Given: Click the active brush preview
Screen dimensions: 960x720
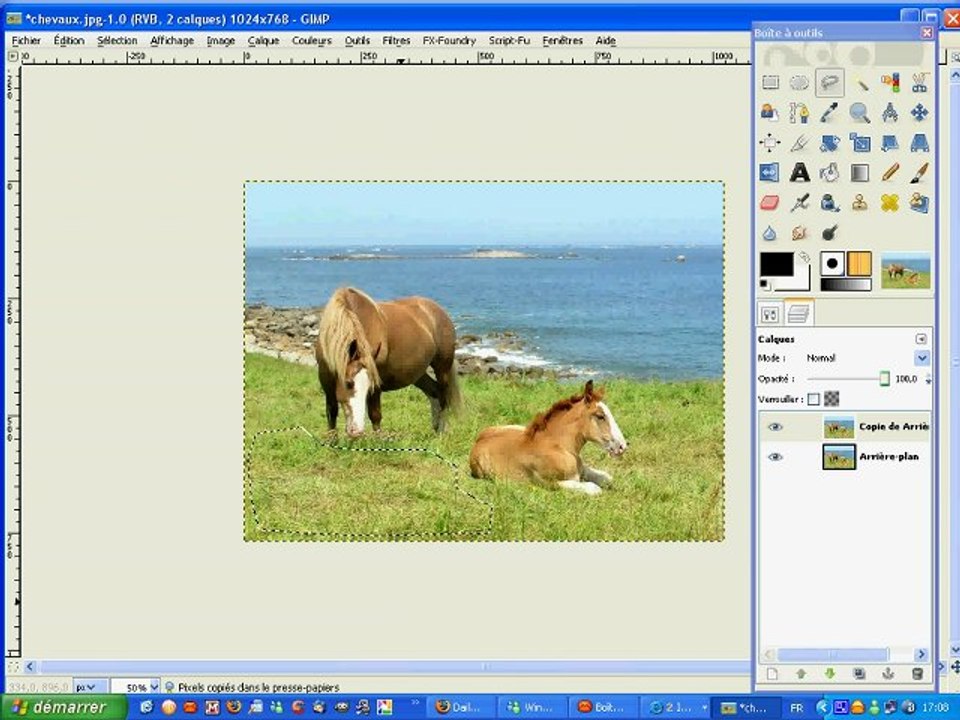Looking at the screenshot, I should (x=832, y=264).
